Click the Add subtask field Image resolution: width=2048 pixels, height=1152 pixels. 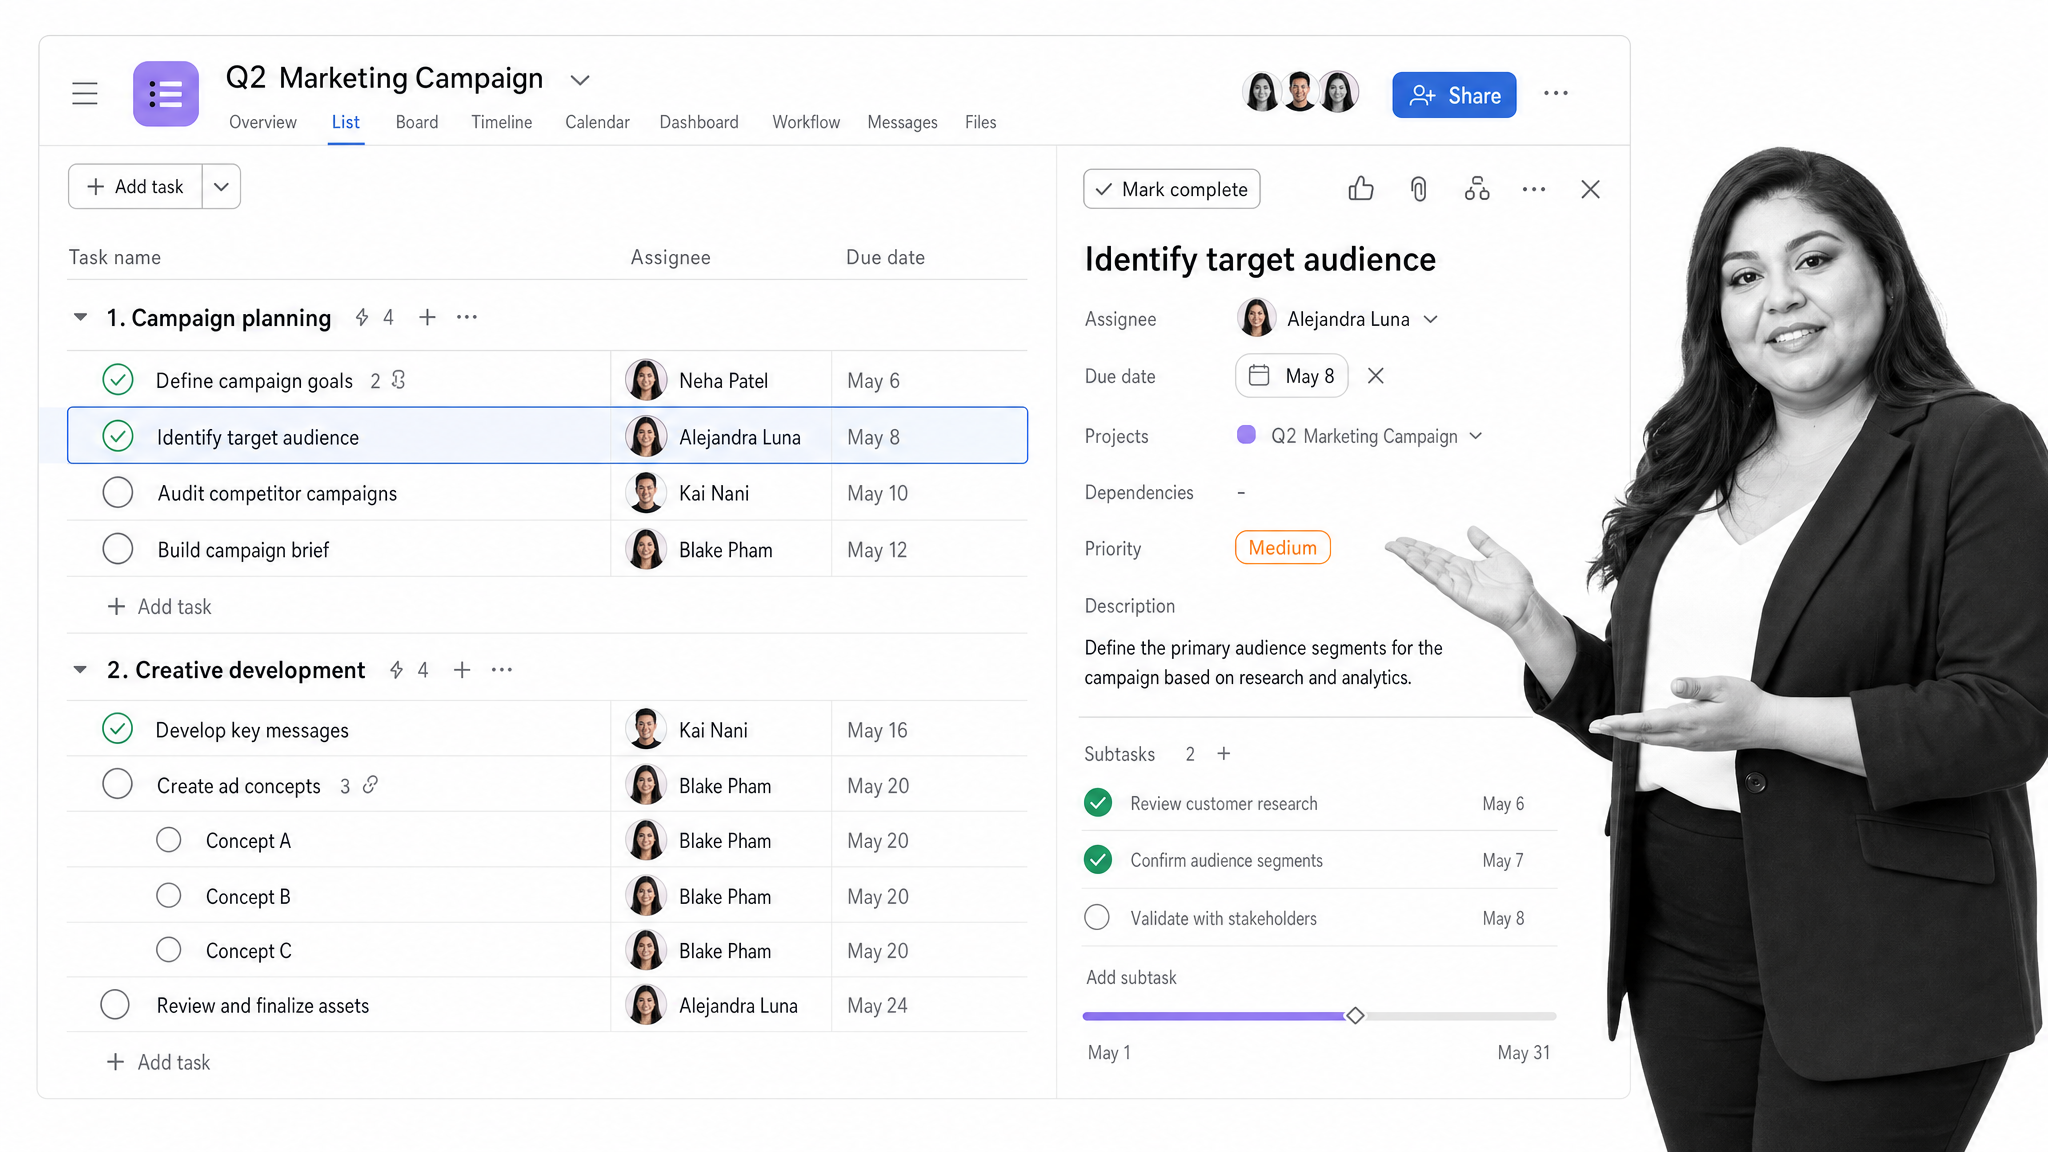click(1131, 977)
